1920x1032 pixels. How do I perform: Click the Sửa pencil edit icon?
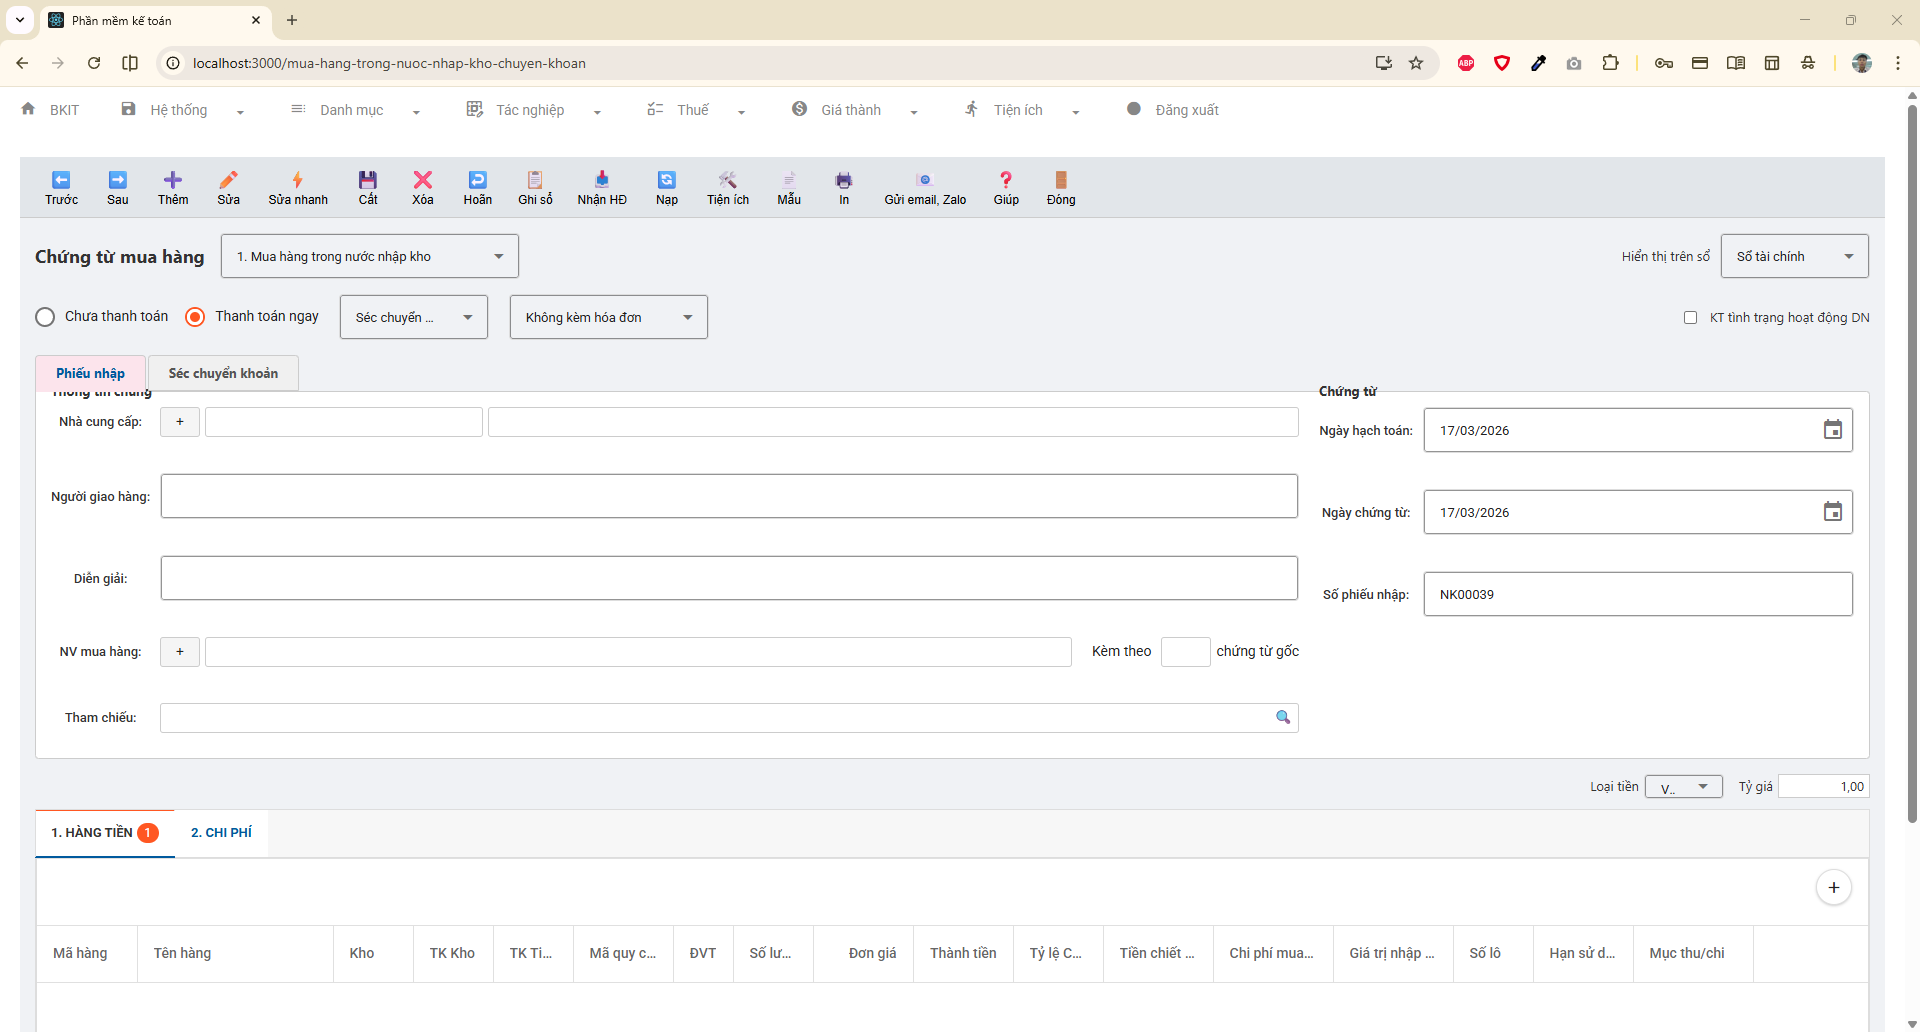[x=228, y=180]
